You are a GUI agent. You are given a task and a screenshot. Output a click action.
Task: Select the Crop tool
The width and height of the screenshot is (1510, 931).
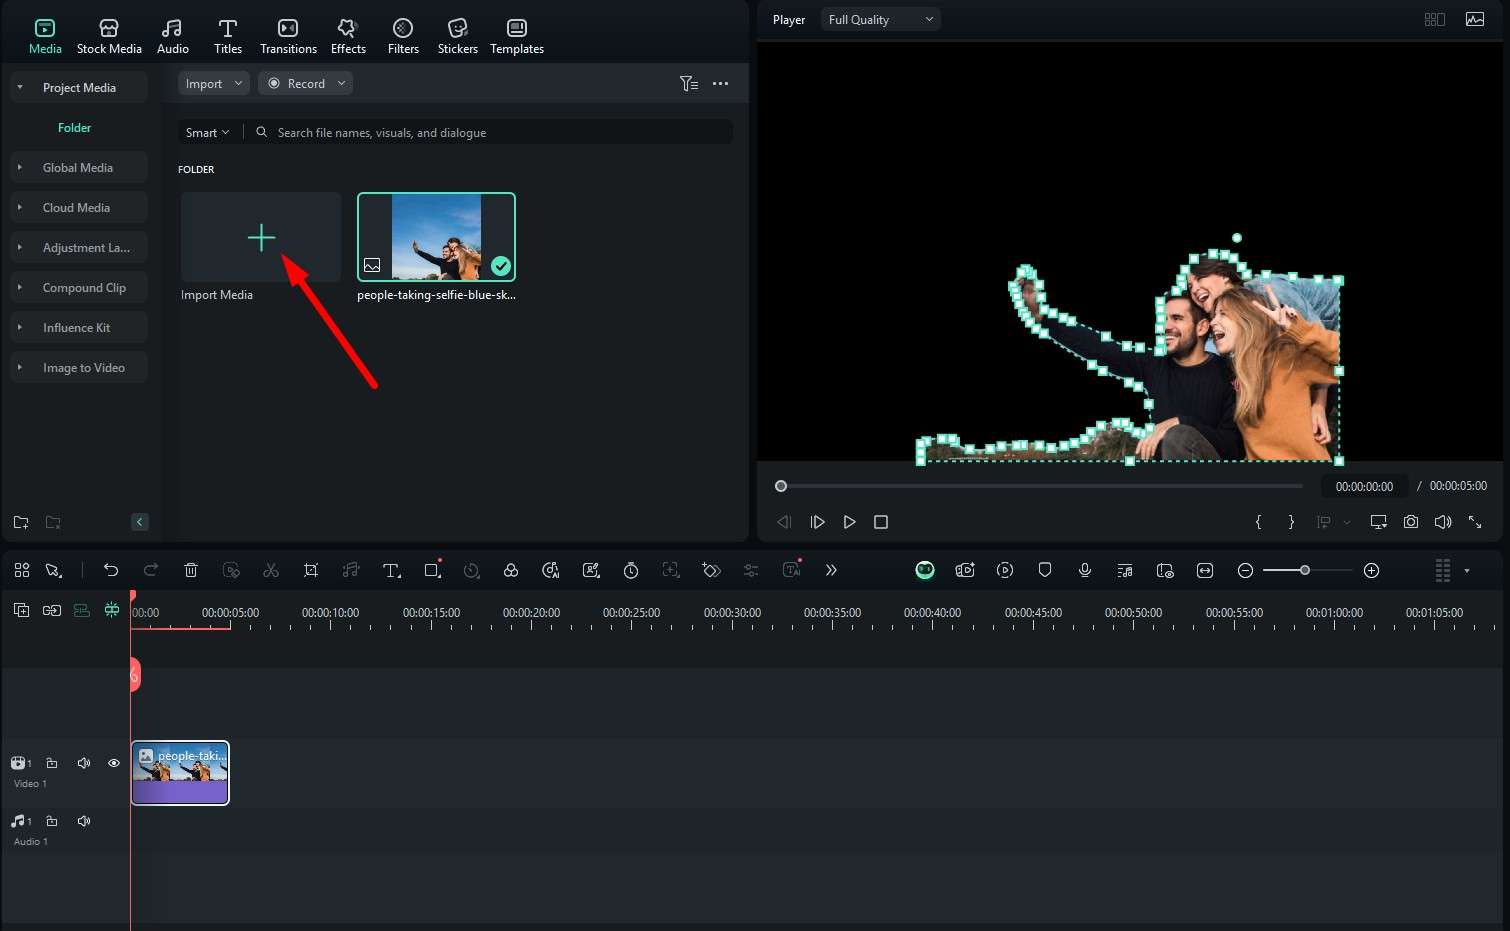tap(311, 570)
